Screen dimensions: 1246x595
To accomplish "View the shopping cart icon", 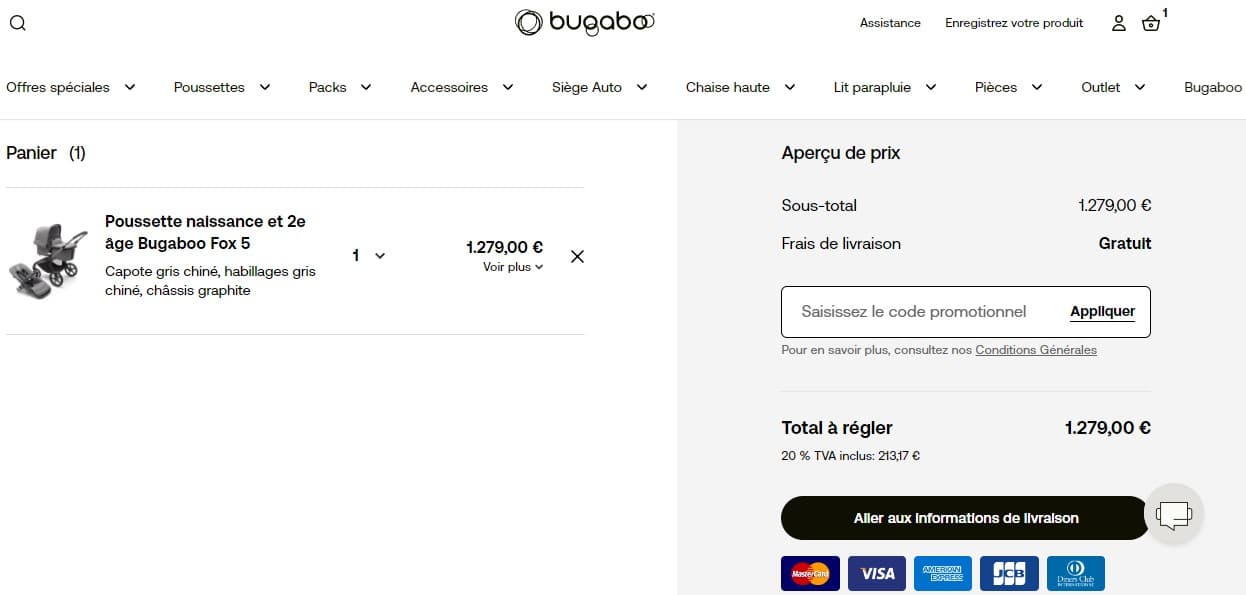I will pos(1150,24).
